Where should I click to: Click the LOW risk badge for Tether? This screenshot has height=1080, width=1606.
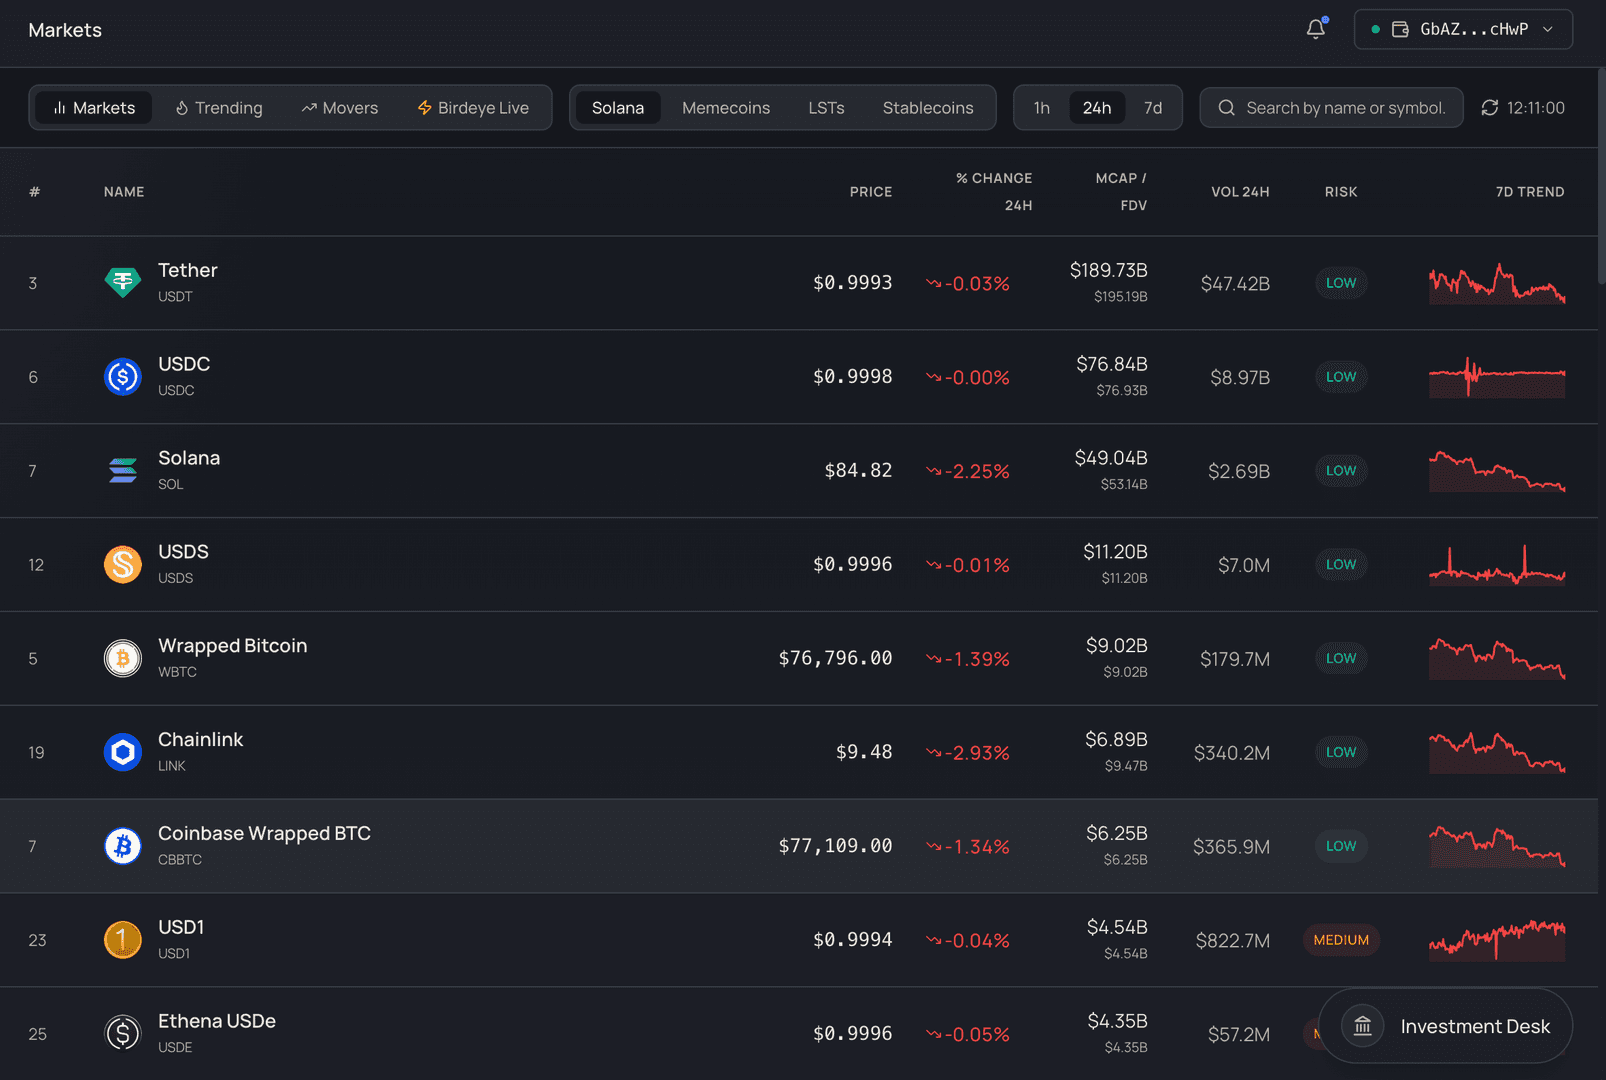[1341, 283]
